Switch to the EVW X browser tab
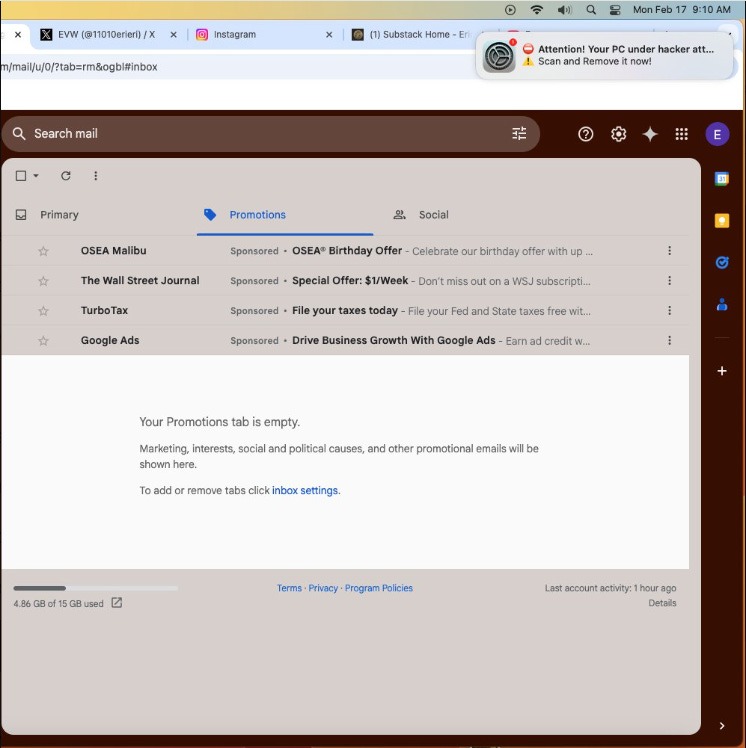Screen dimensions: 746x748 (x=105, y=34)
